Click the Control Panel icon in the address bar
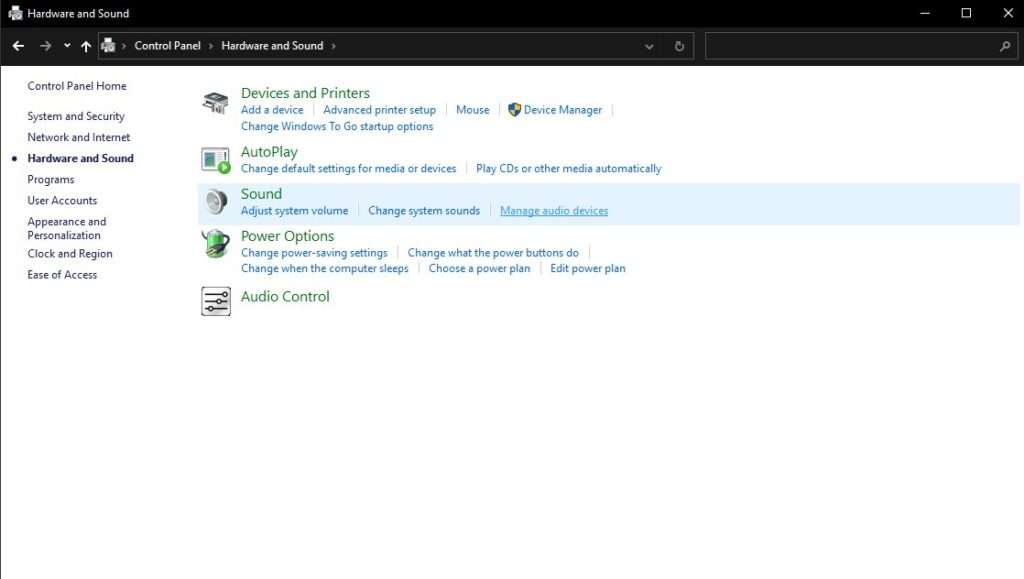The image size is (1024, 579). (108, 46)
